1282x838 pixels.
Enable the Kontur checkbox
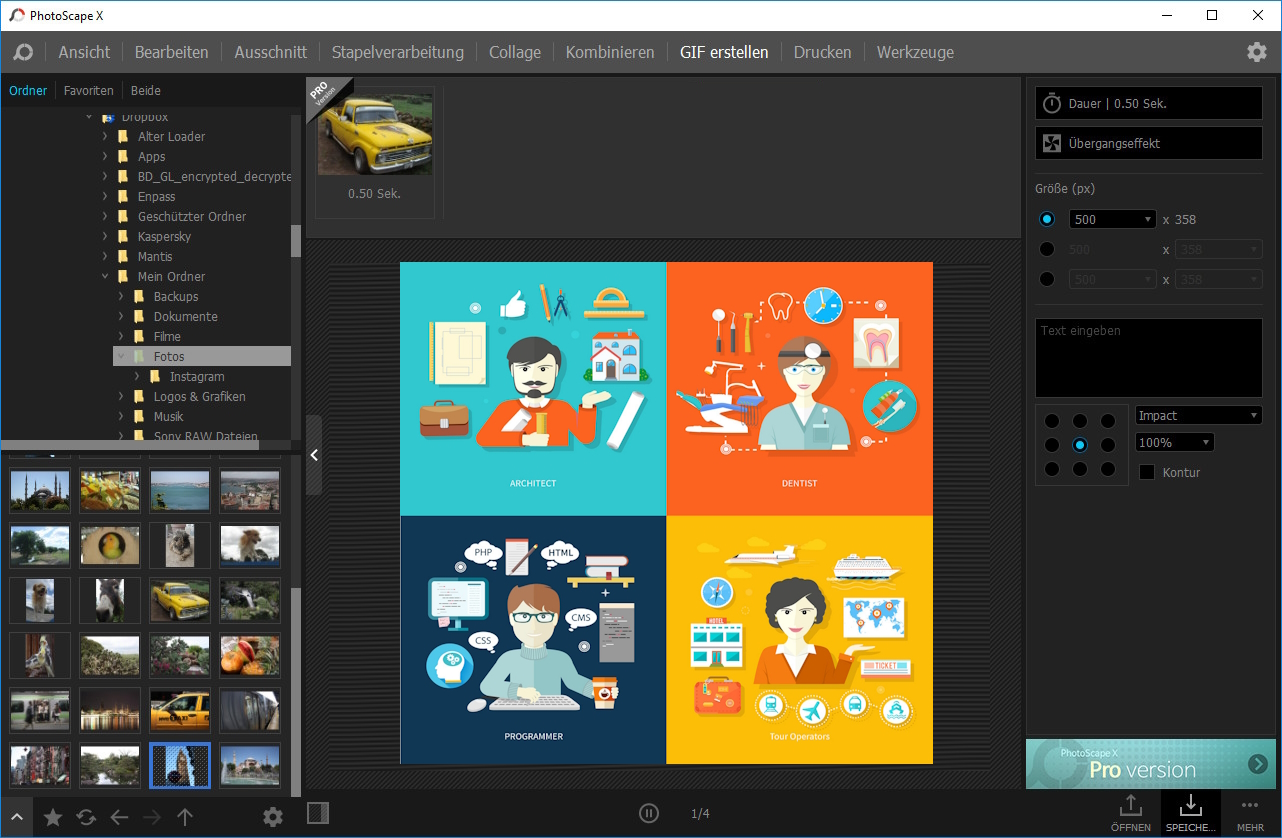tap(1147, 472)
